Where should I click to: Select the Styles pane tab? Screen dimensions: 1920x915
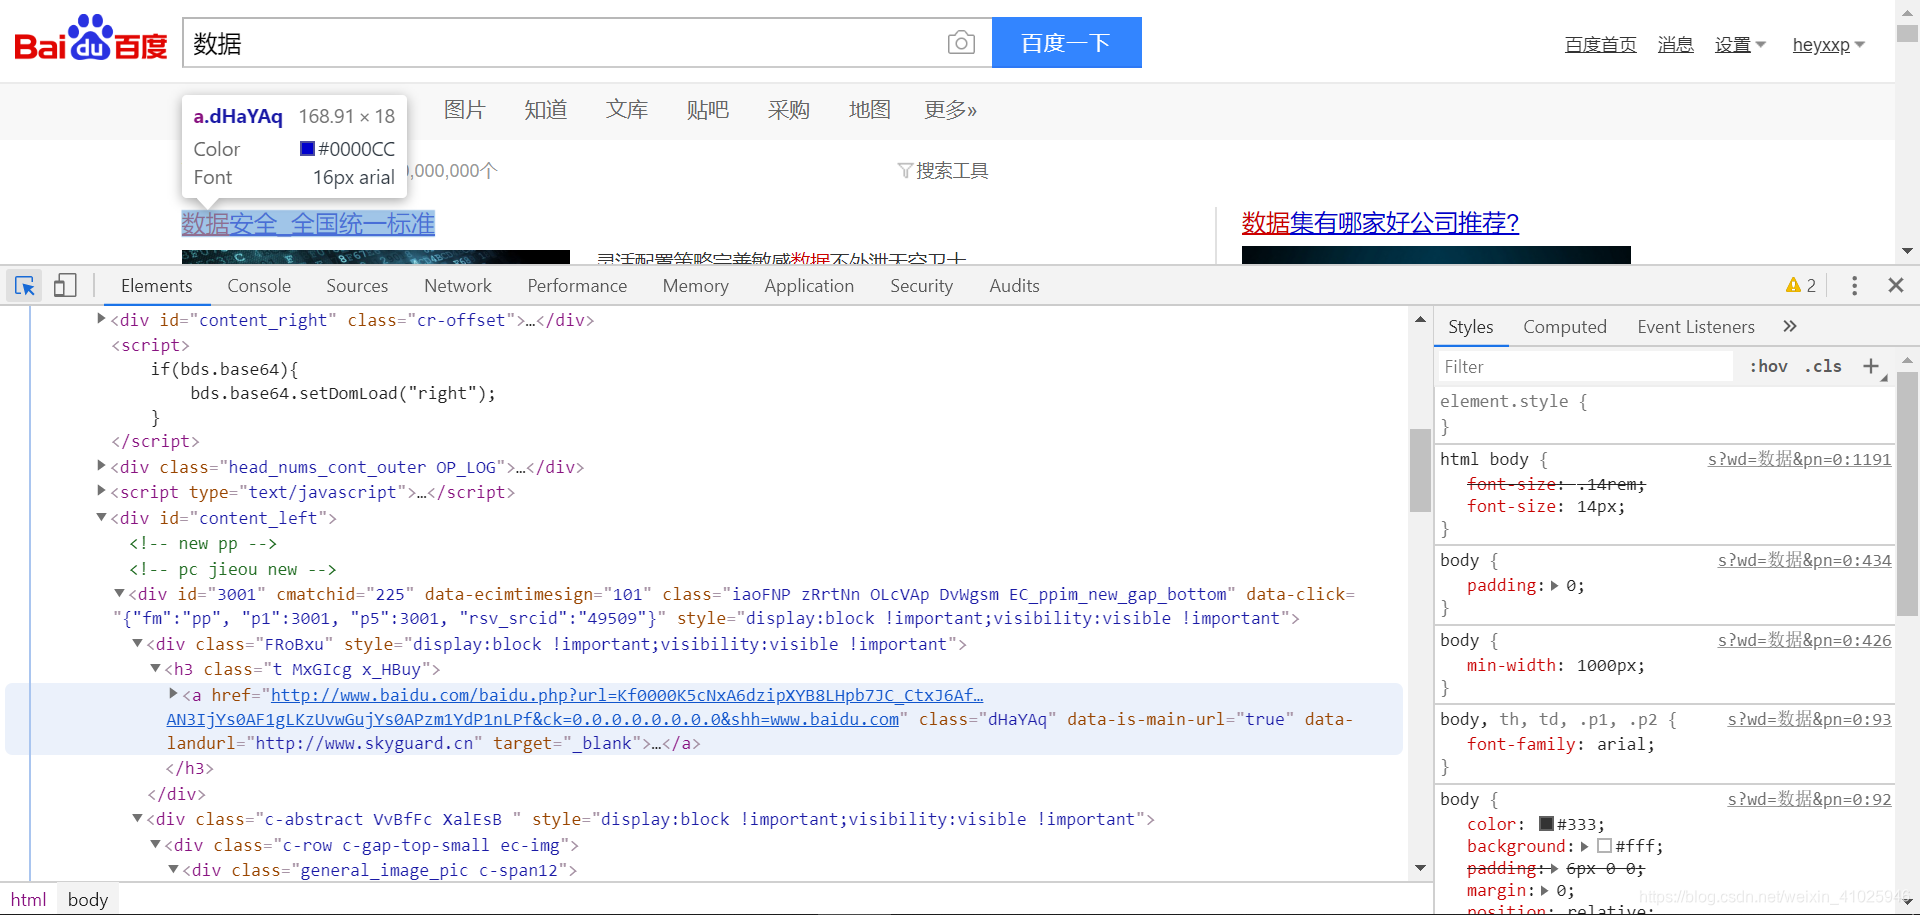[1470, 327]
